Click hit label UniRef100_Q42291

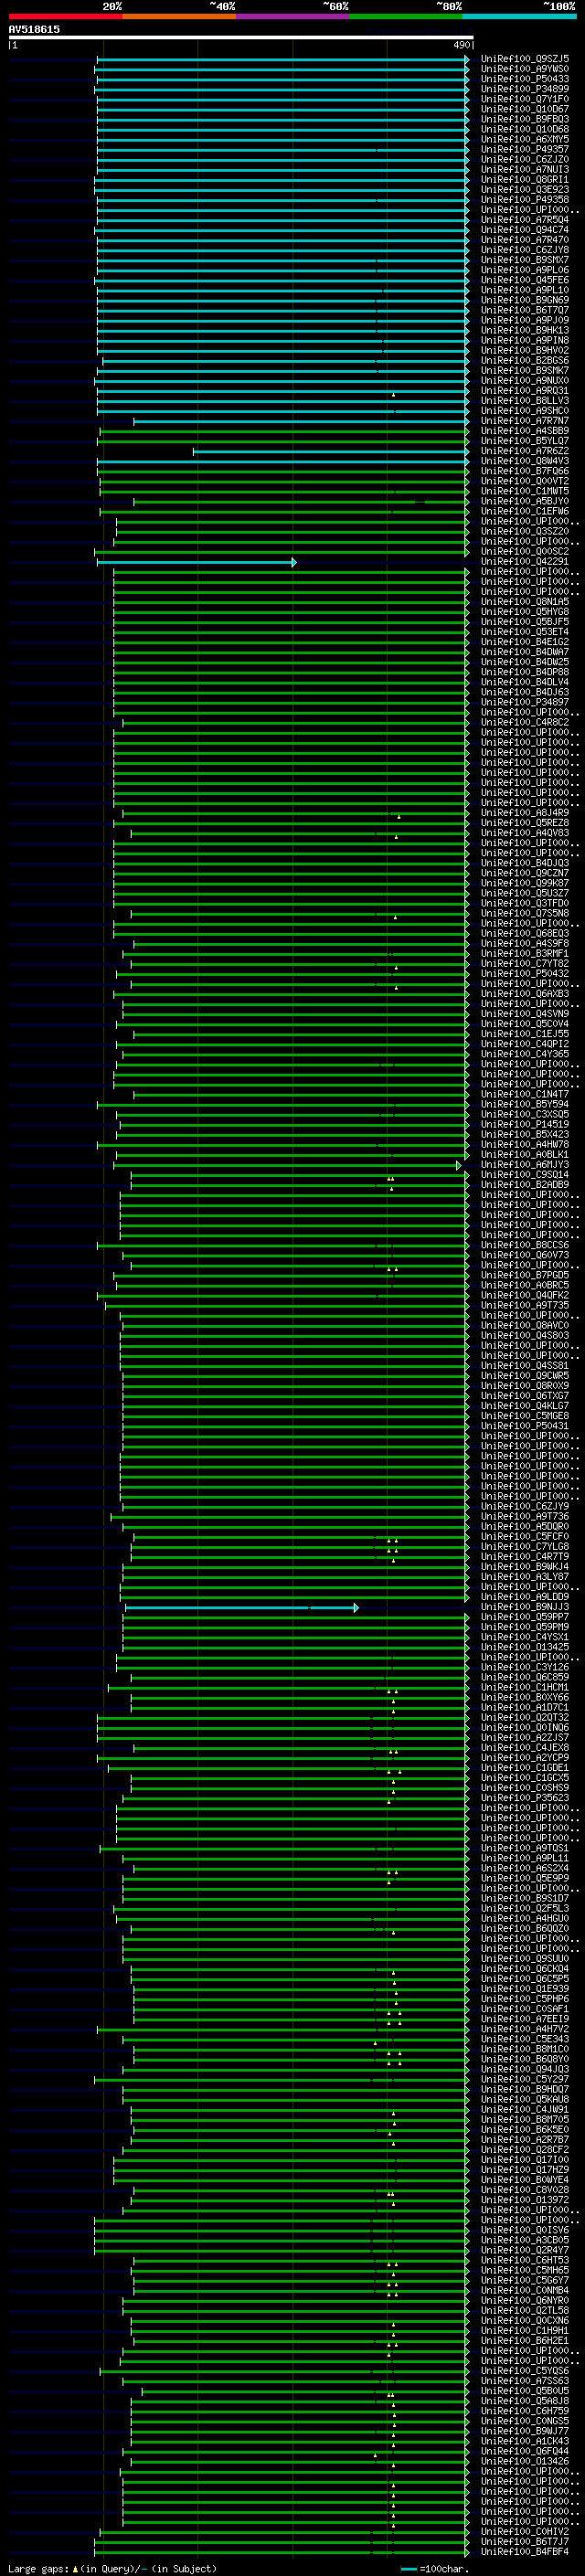(x=525, y=563)
